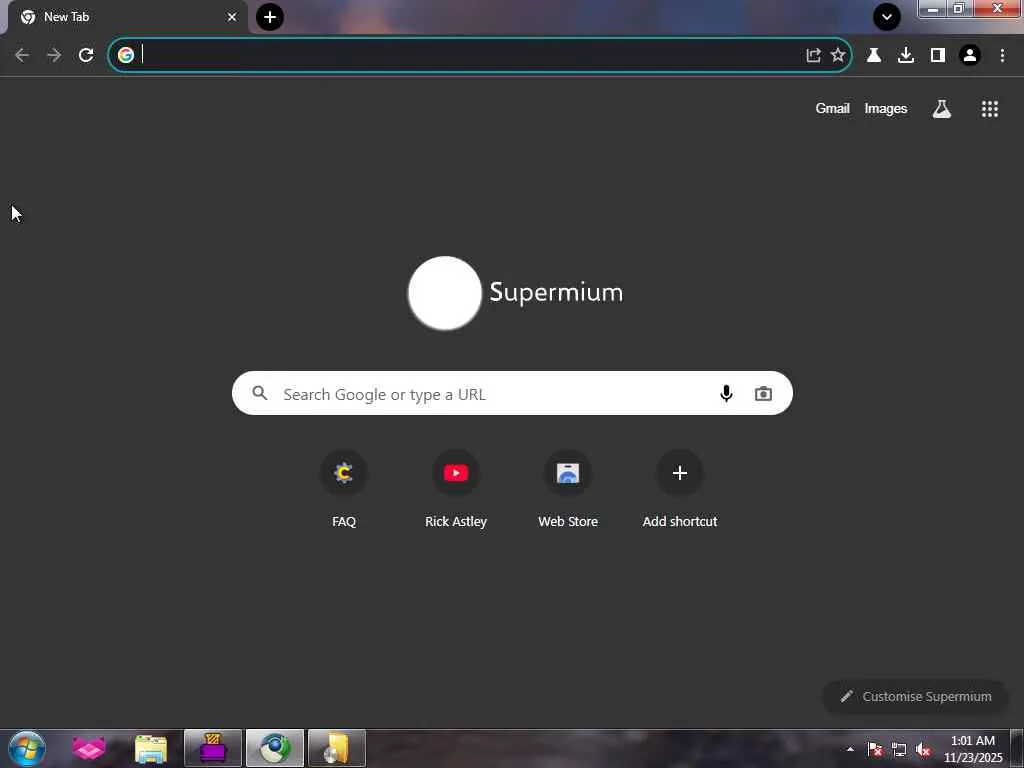
Task: Open the FAQ shortcut
Action: pyautogui.click(x=344, y=489)
